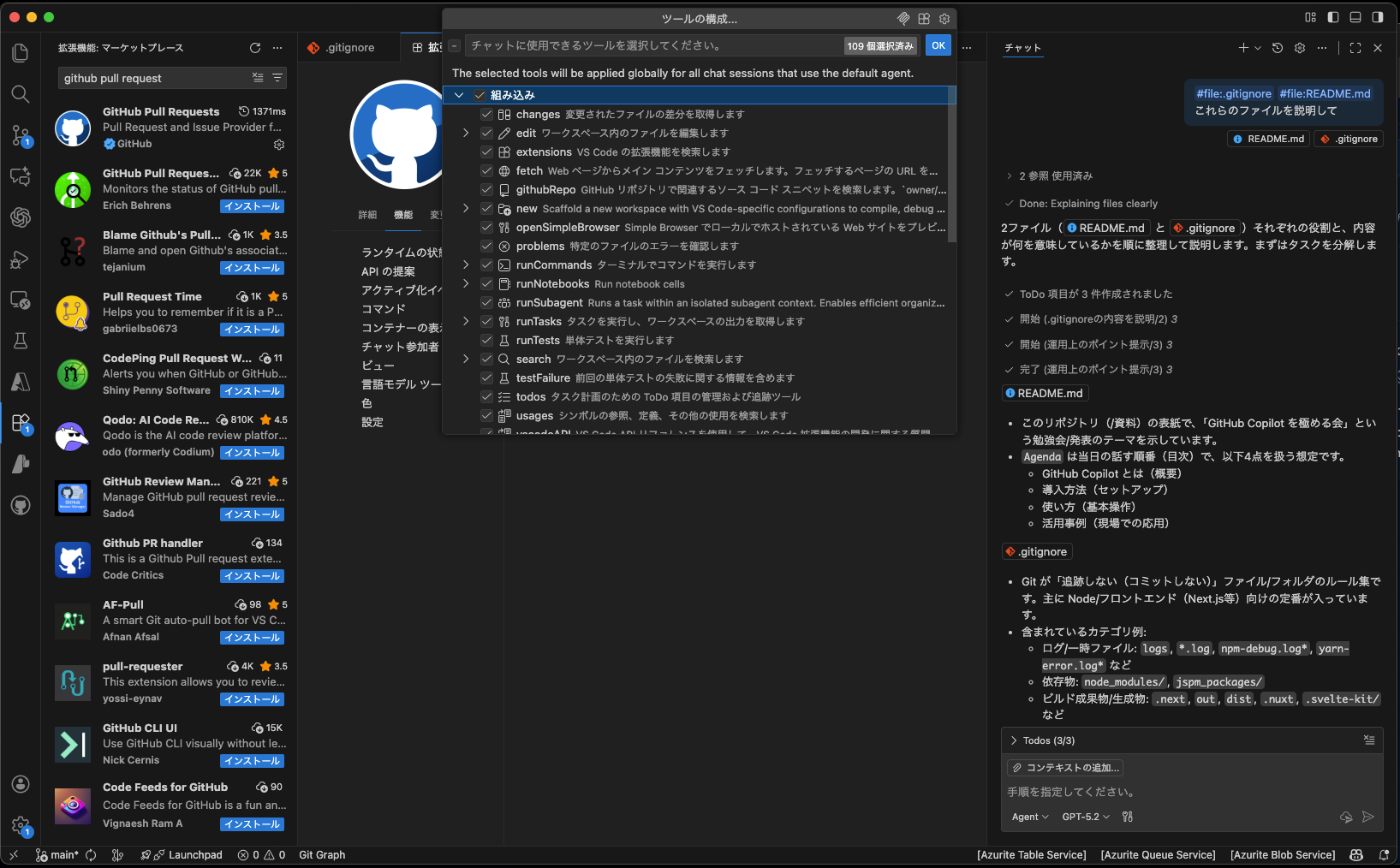1400x868 pixels.
Task: Toggle the bottom panel layout icon
Action: (x=1356, y=17)
